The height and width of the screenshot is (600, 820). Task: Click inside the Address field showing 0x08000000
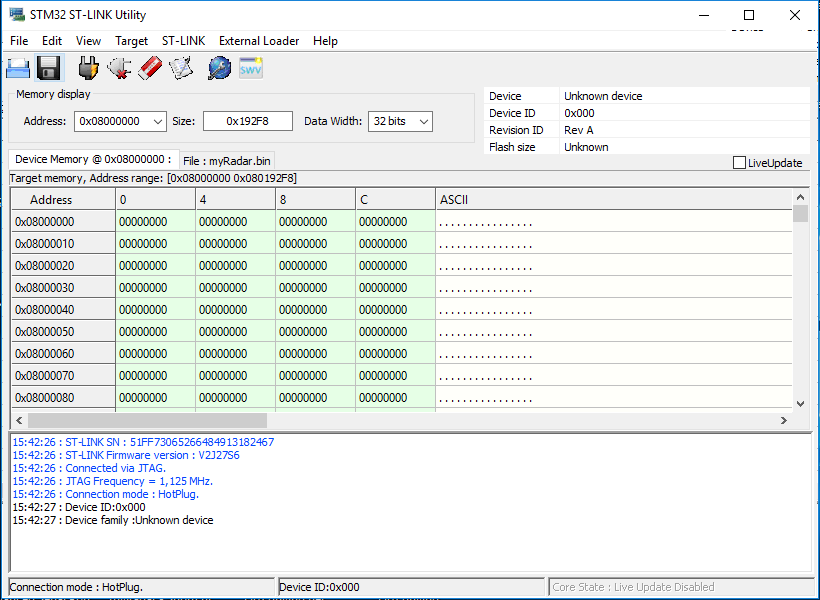[112, 121]
